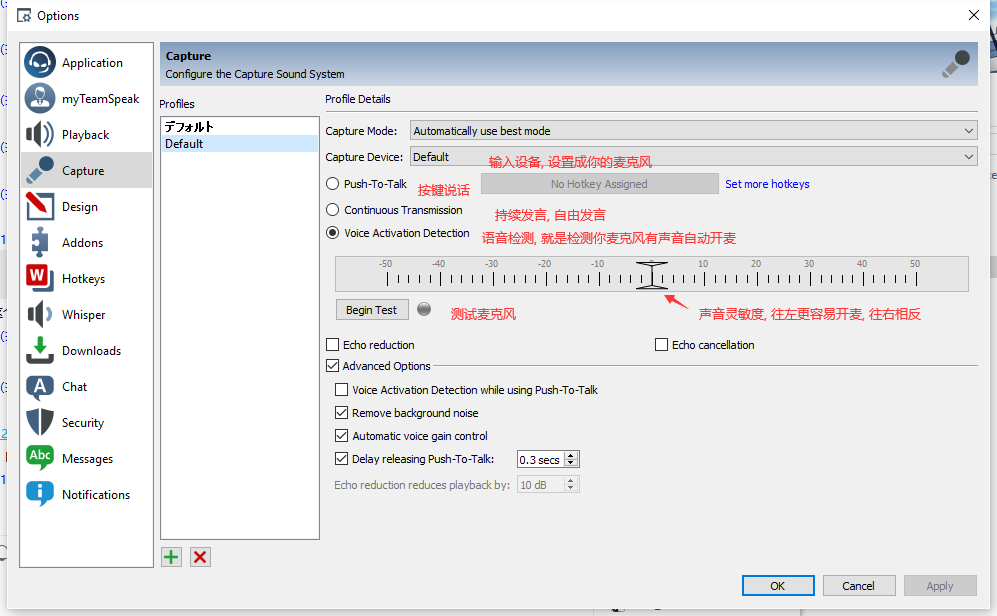The image size is (997, 616).
Task: Go to the Playback settings page
Action: 86,135
